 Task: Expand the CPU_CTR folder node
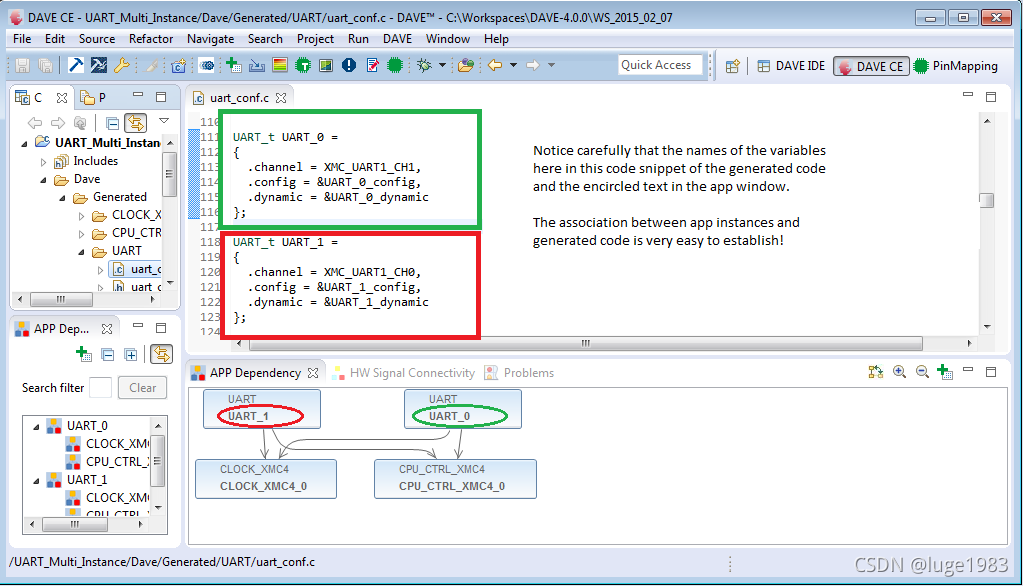click(x=82, y=234)
